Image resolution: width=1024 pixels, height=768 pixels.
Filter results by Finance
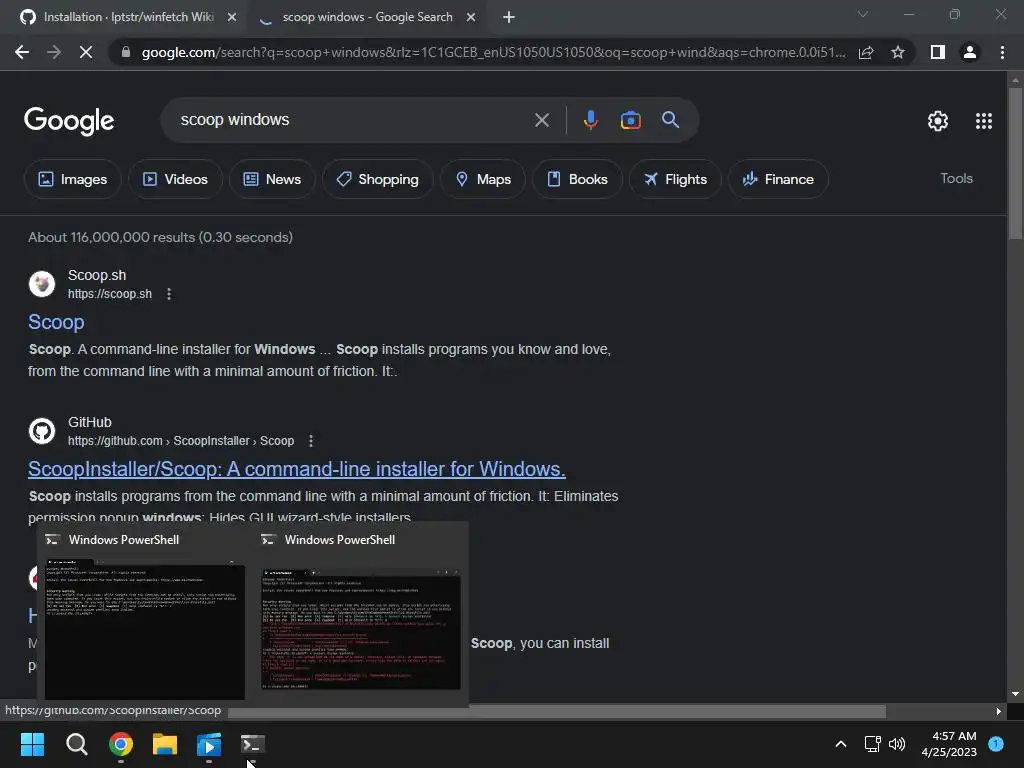click(x=778, y=179)
